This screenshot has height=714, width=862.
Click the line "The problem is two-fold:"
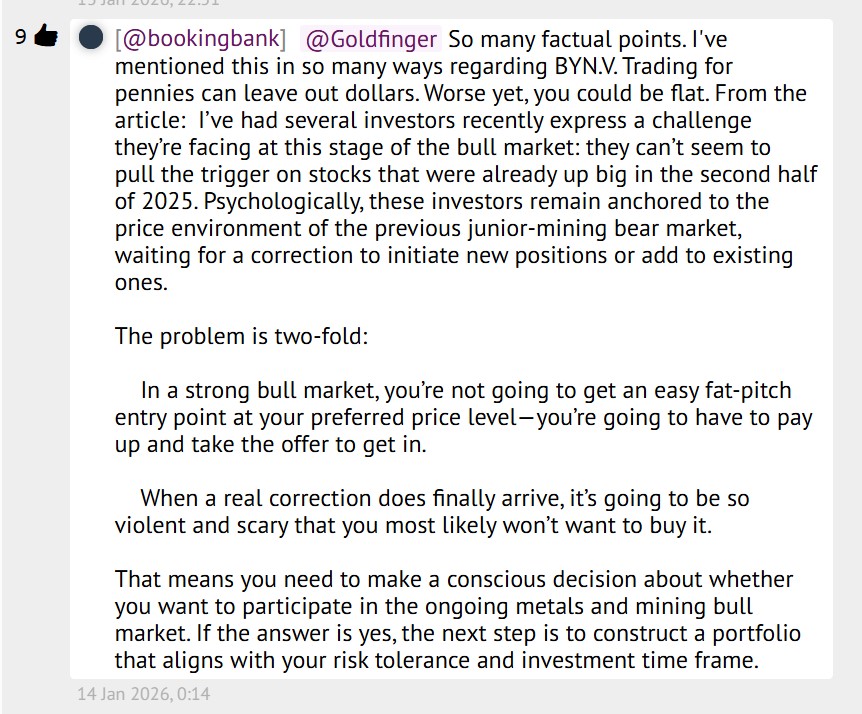(x=242, y=335)
